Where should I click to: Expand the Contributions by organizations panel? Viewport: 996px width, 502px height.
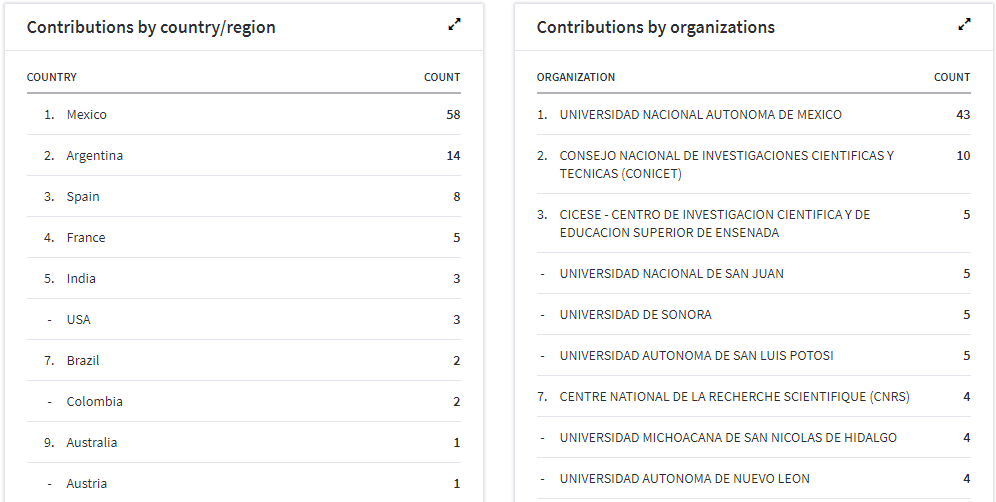pos(964,25)
